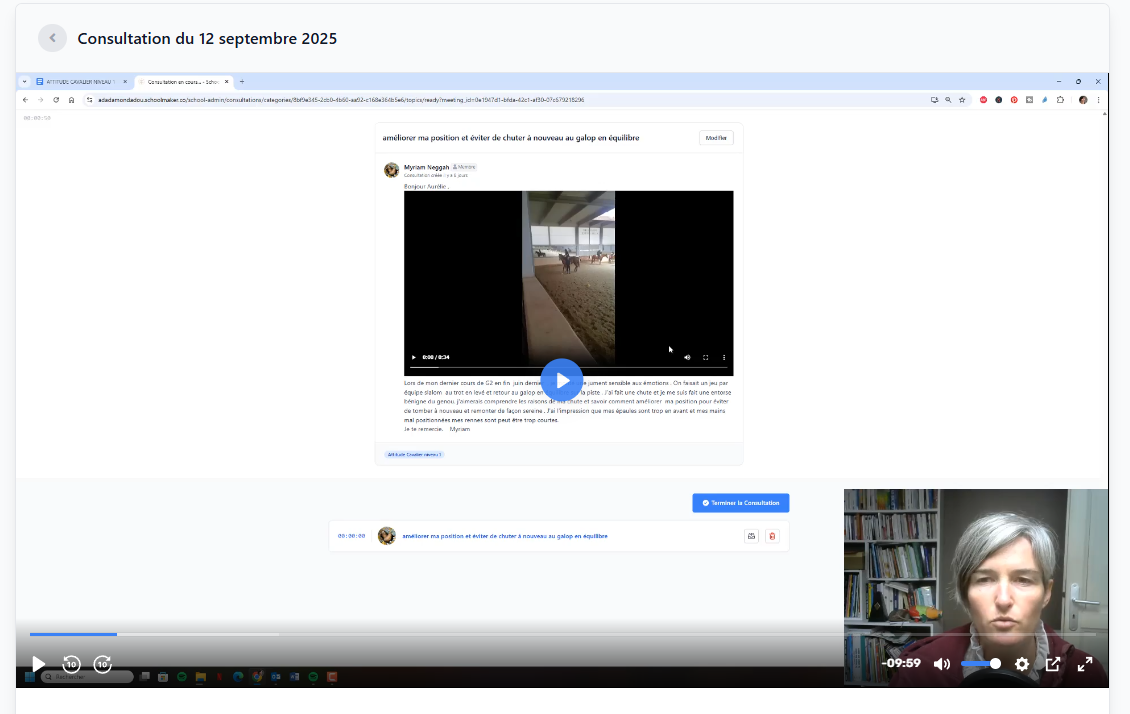Toggle fullscreen mode for the video
The width and height of the screenshot is (1130, 714).
point(1085,664)
